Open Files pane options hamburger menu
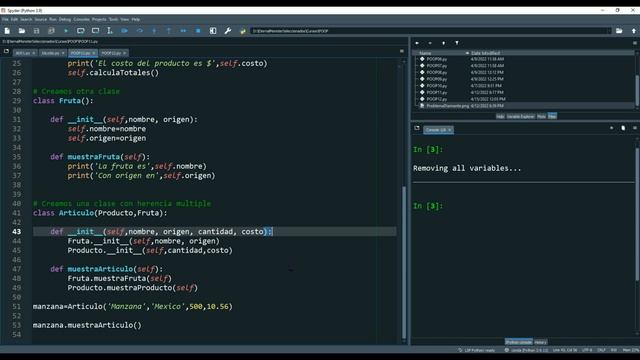 pyautogui.click(x=635, y=43)
